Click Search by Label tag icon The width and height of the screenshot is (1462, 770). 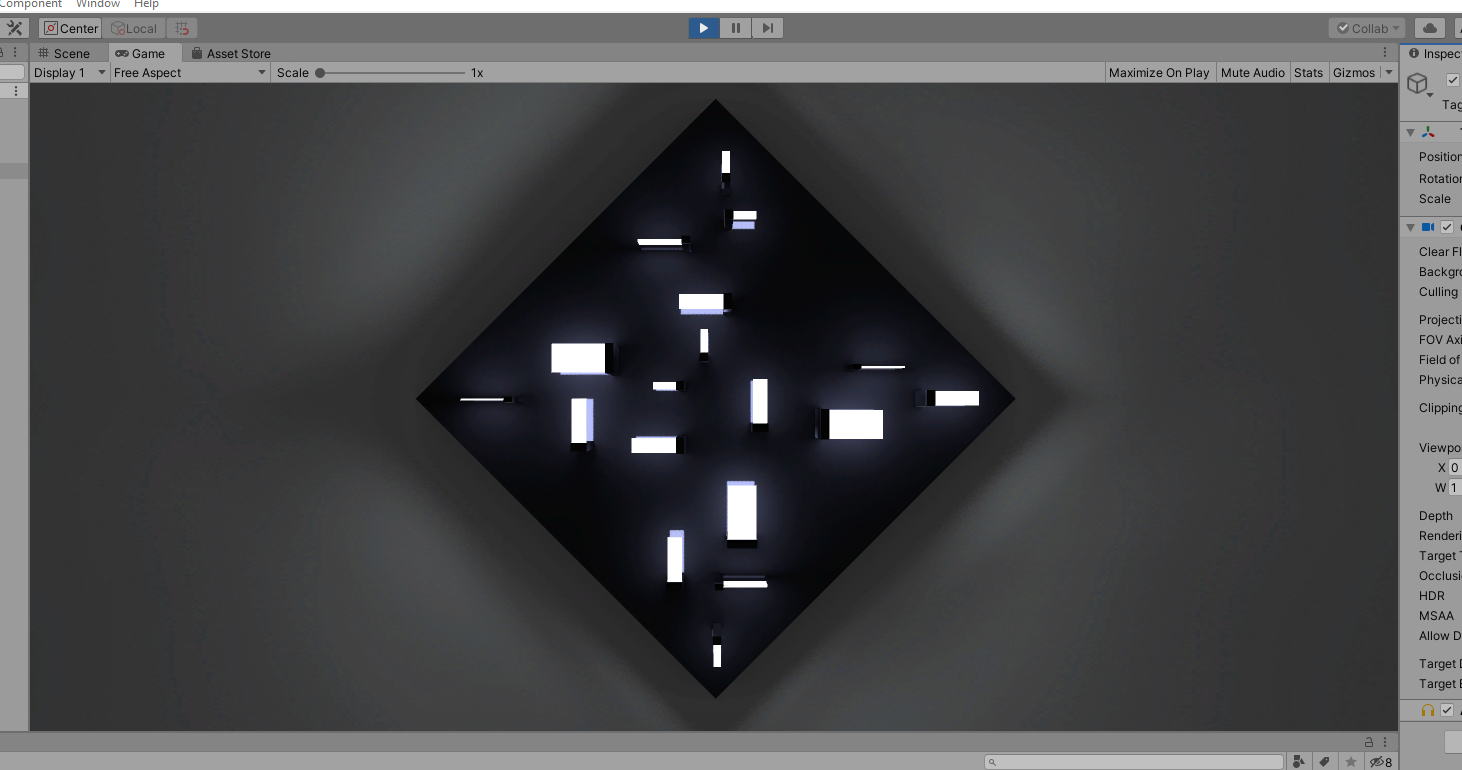click(1325, 762)
